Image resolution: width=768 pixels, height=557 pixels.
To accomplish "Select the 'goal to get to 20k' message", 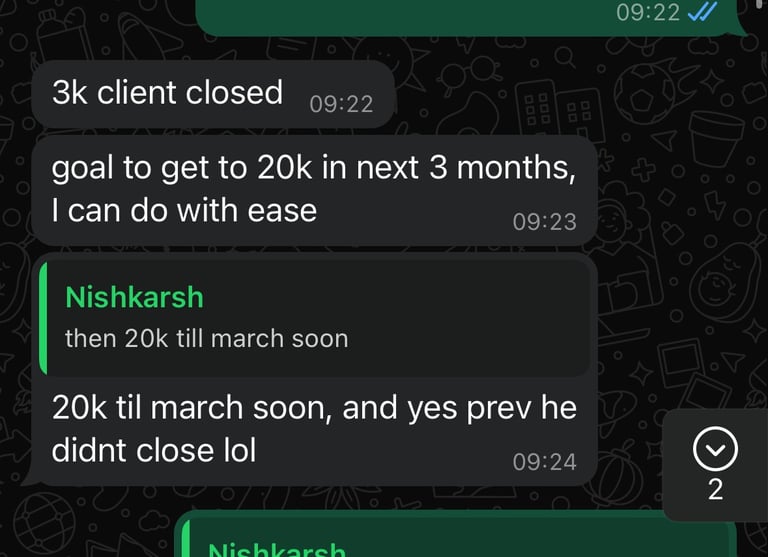I will click(314, 190).
